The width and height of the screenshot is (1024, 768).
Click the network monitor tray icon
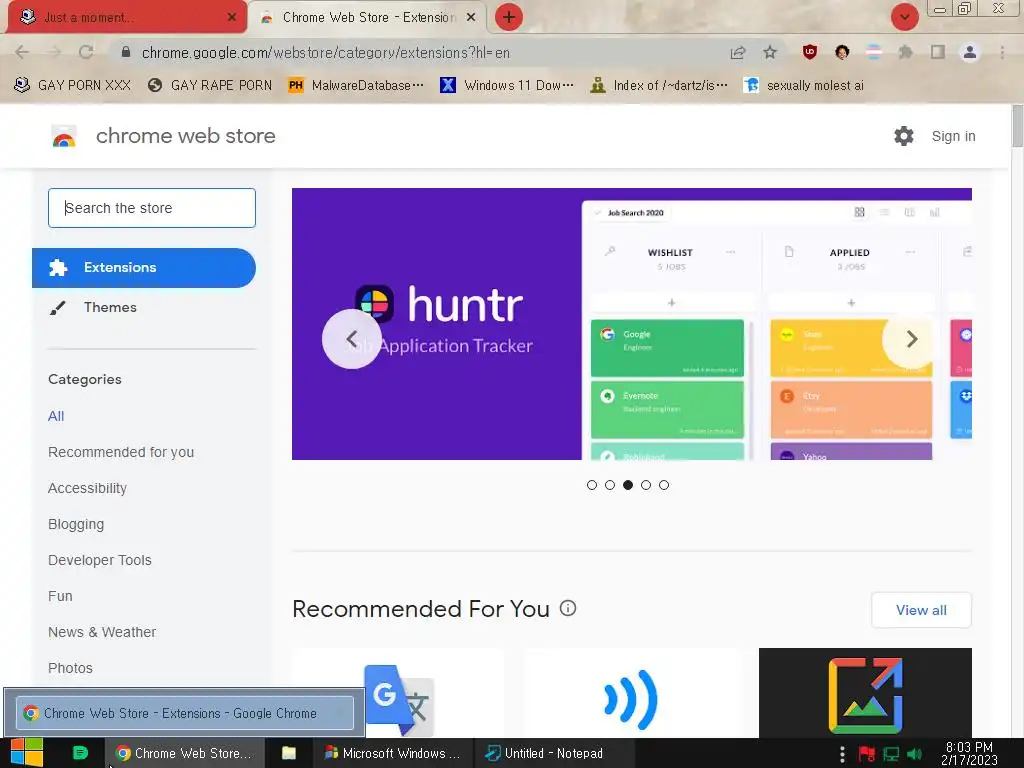pyautogui.click(x=891, y=754)
